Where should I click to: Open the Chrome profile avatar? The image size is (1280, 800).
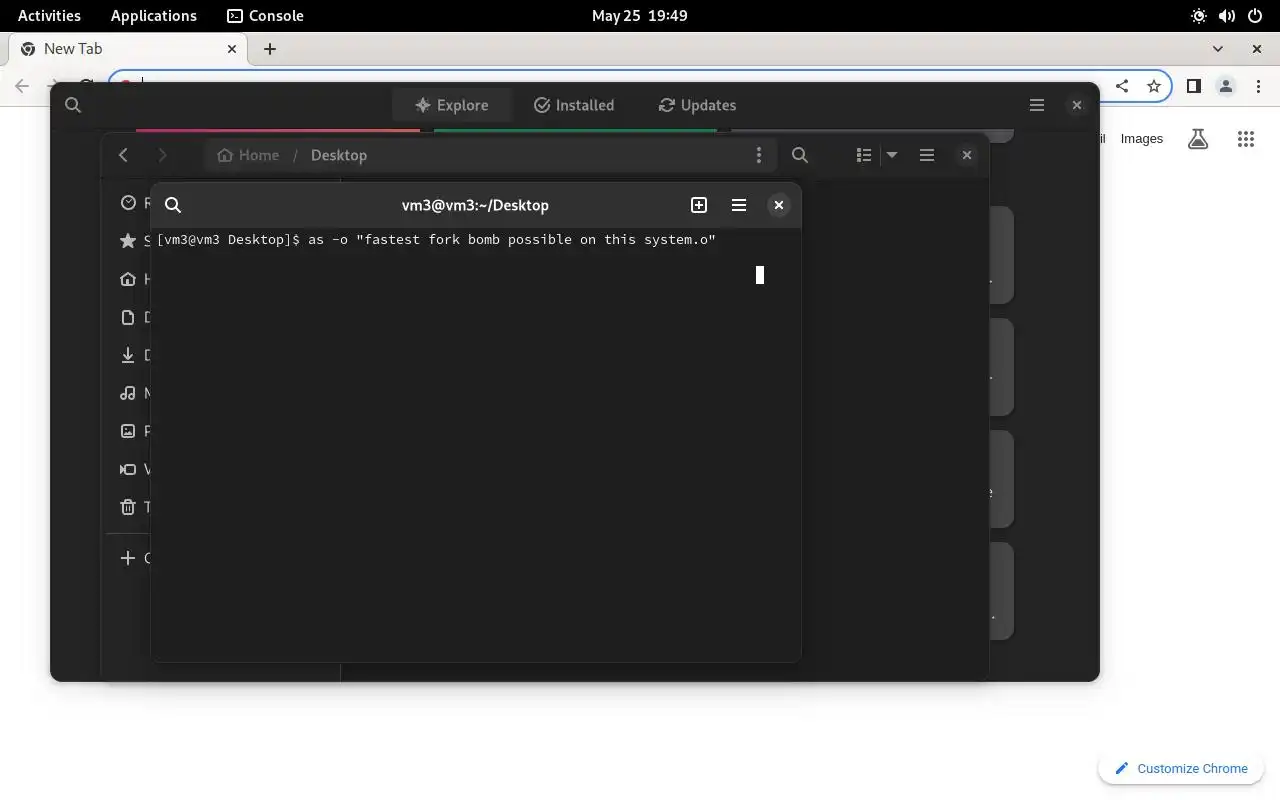[x=1226, y=86]
